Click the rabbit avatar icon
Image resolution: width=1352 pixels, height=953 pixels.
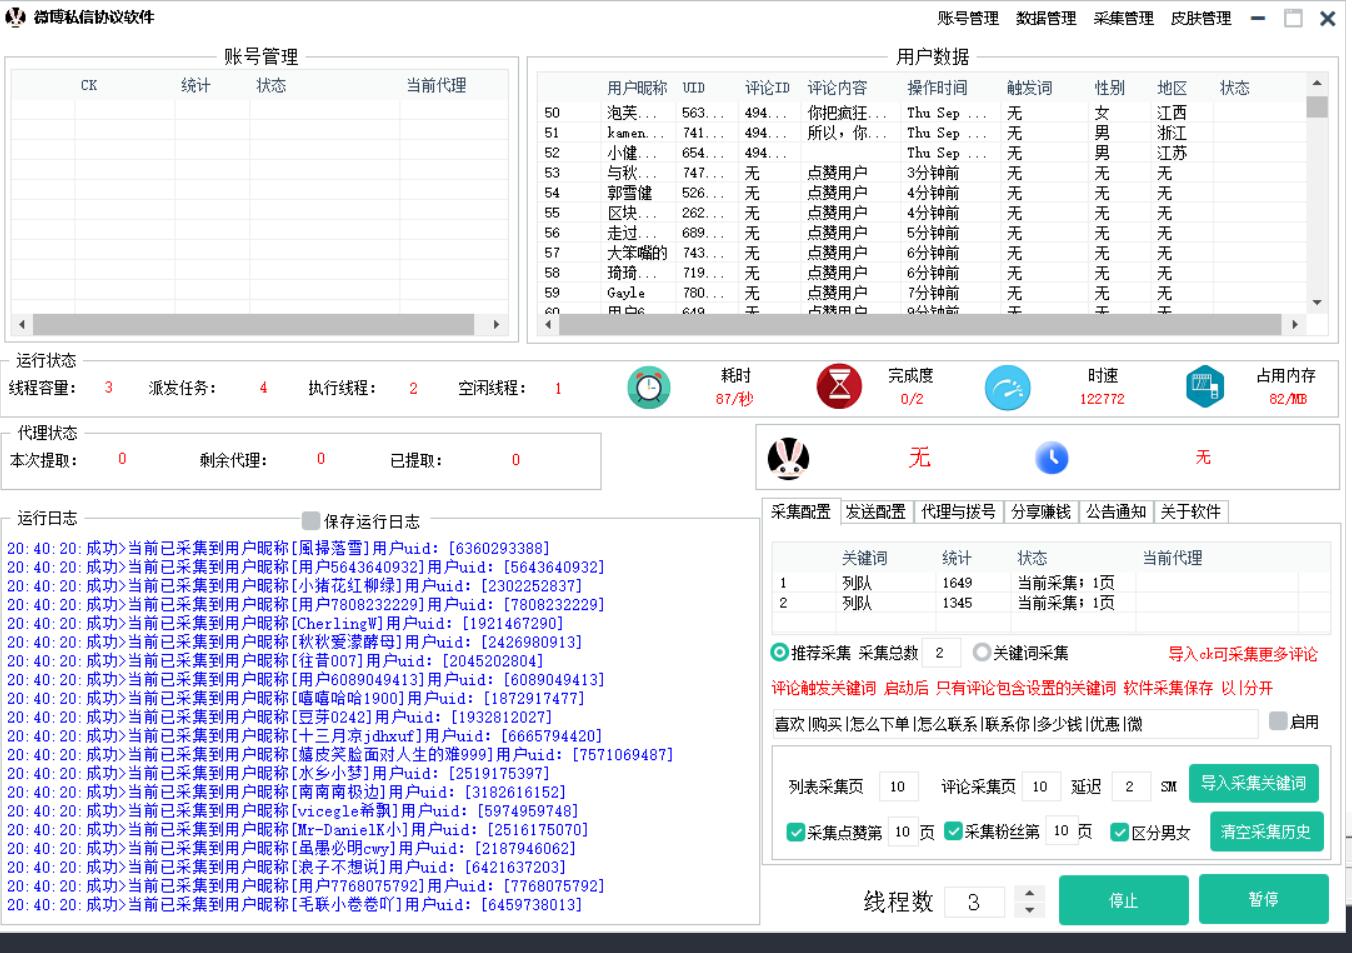[x=788, y=458]
